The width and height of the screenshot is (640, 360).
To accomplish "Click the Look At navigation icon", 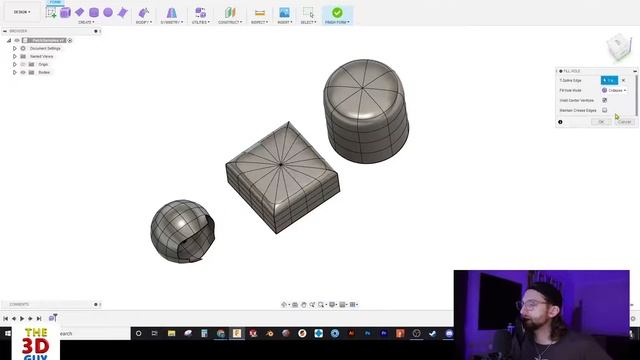I will (x=295, y=304).
